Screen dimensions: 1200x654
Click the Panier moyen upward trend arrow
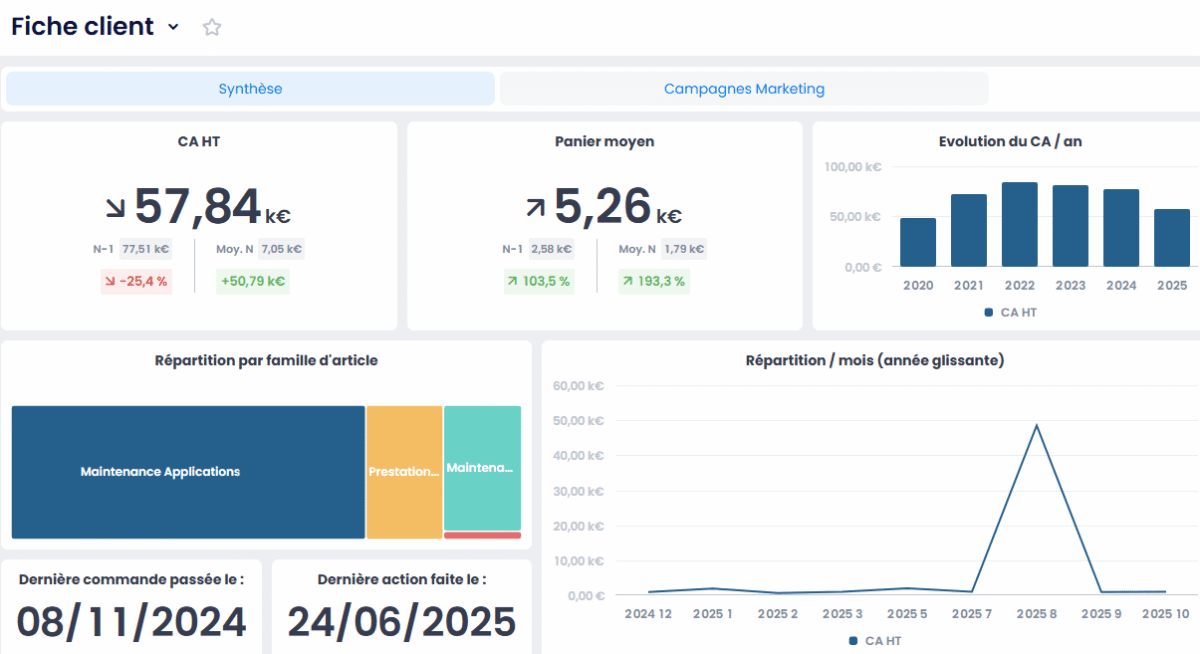[x=536, y=208]
